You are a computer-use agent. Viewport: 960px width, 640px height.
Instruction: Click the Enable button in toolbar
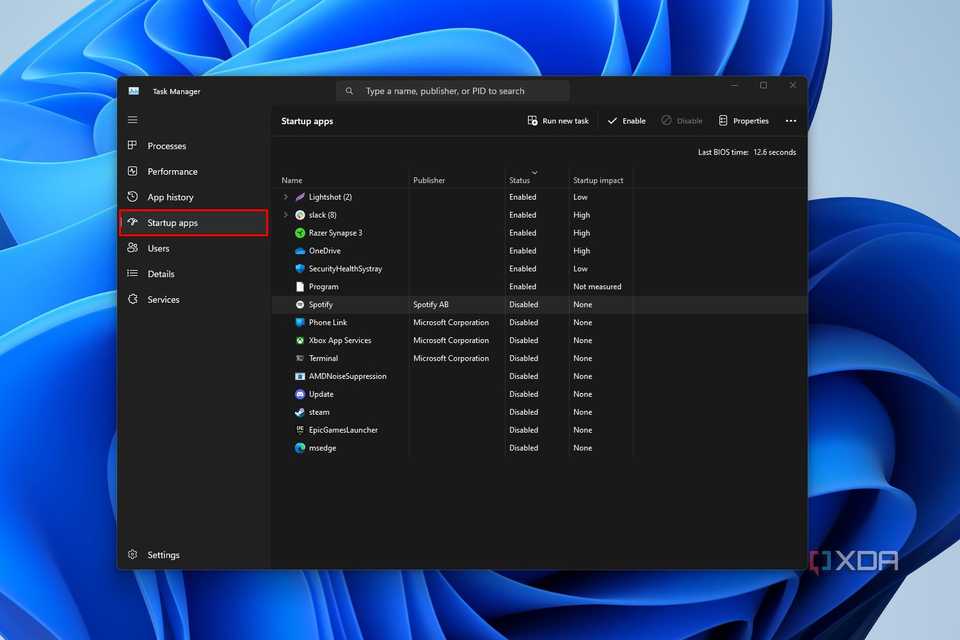(626, 121)
